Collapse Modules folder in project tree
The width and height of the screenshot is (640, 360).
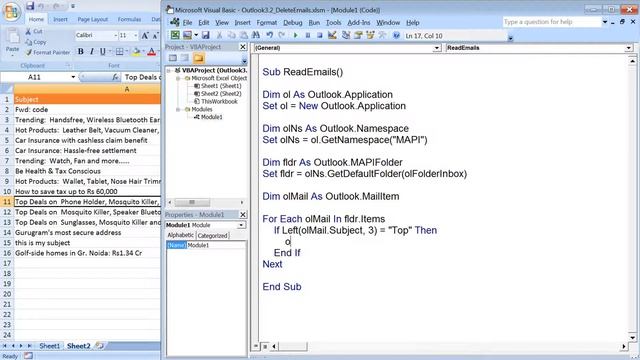(178, 109)
